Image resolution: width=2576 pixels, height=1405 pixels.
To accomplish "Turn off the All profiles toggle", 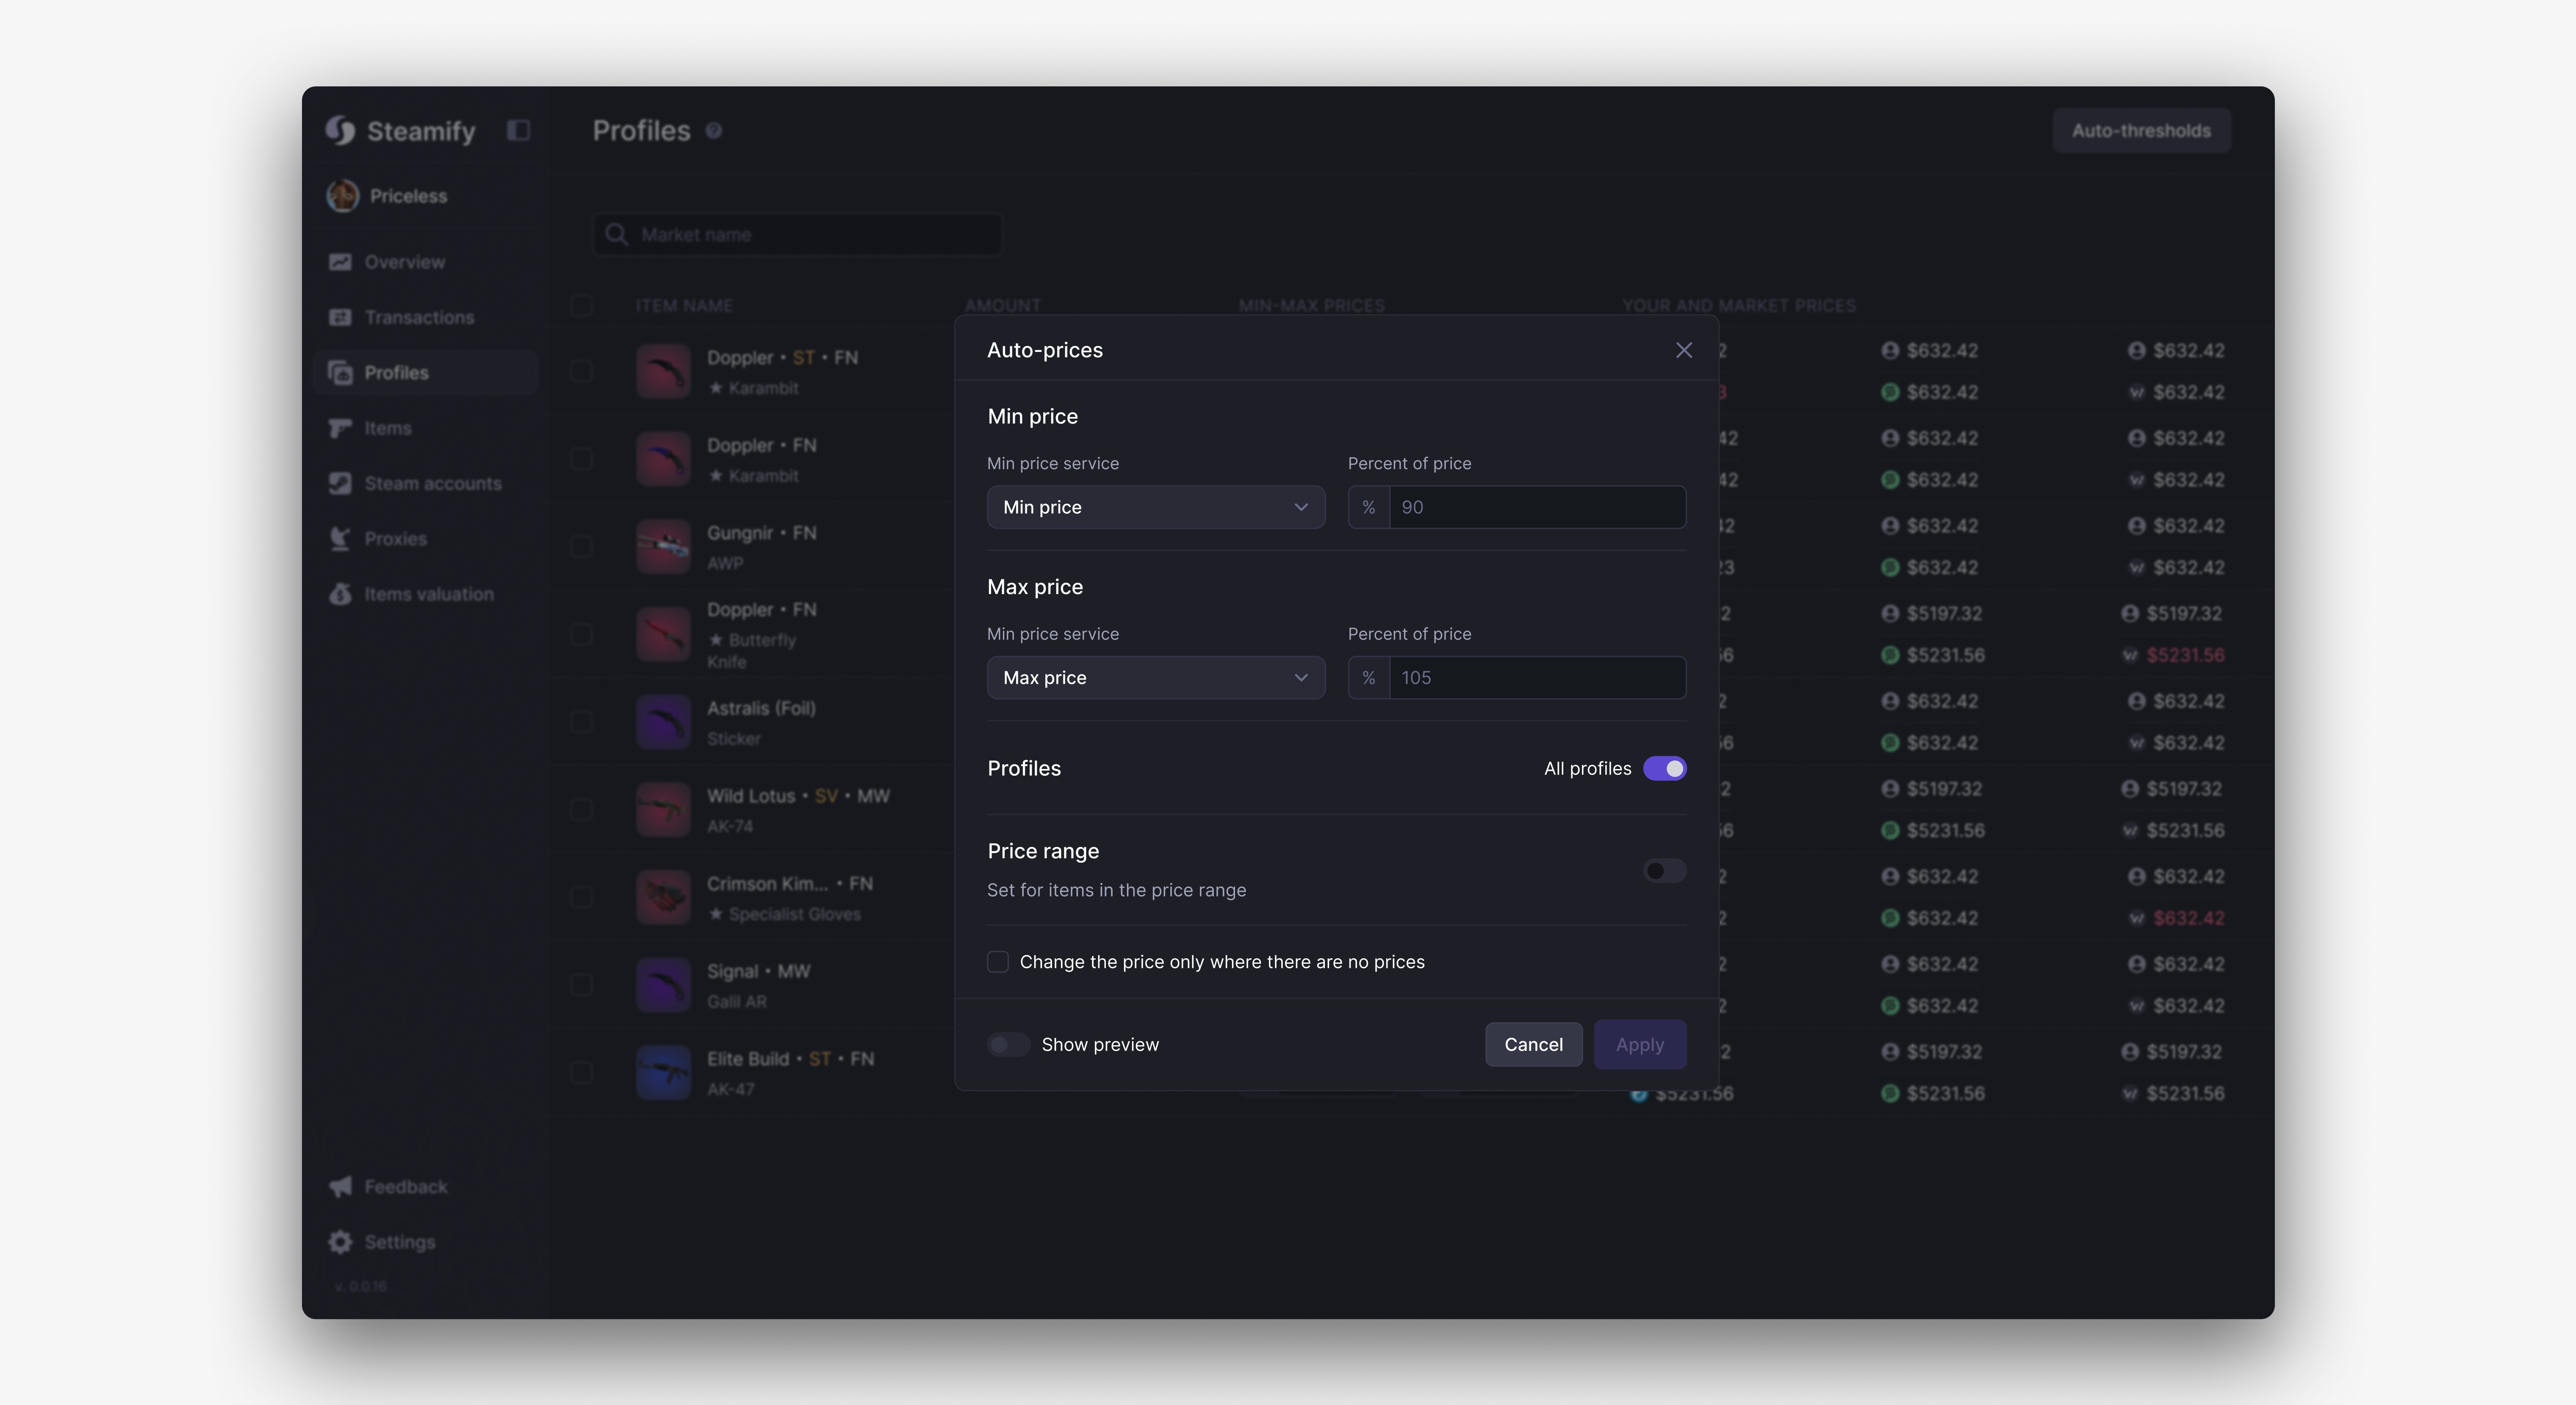I will point(1664,768).
